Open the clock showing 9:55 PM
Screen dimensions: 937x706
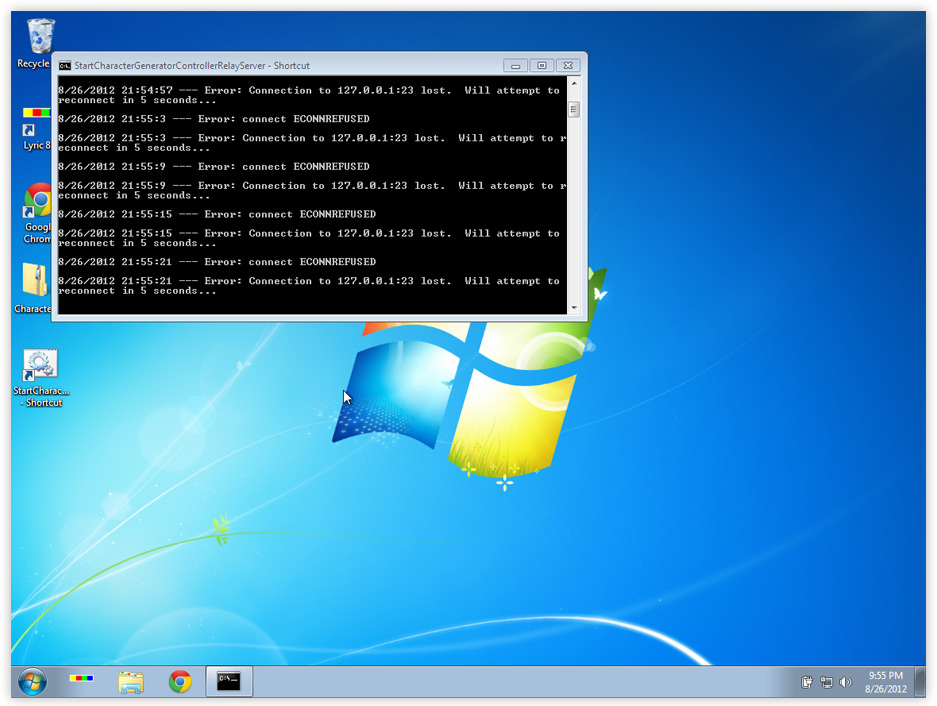coord(886,682)
